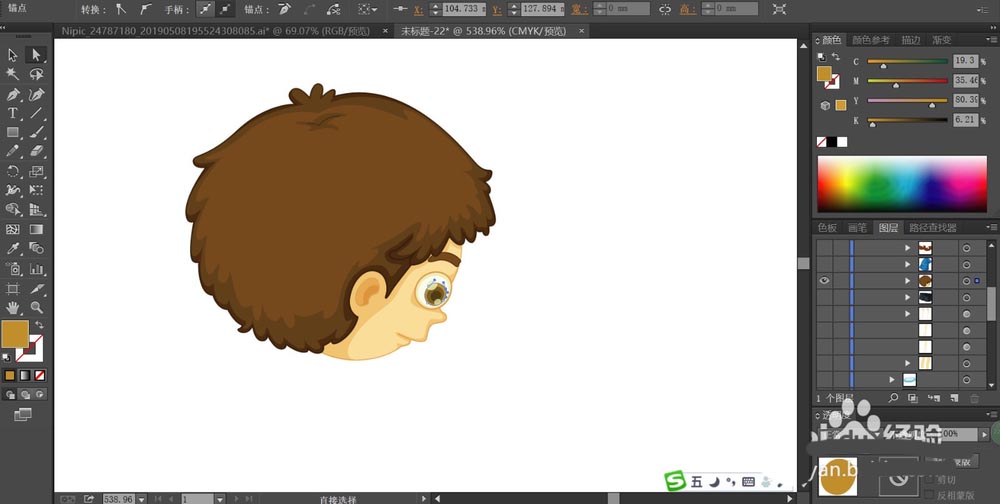Select the Line Segment tool
The image size is (1000, 504).
pos(36,113)
